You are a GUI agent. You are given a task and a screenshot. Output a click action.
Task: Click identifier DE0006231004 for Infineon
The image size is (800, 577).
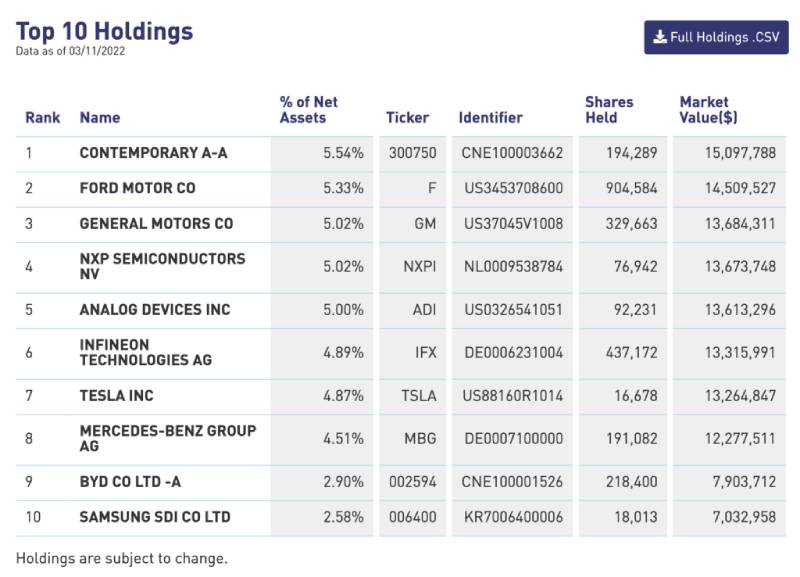click(x=512, y=352)
